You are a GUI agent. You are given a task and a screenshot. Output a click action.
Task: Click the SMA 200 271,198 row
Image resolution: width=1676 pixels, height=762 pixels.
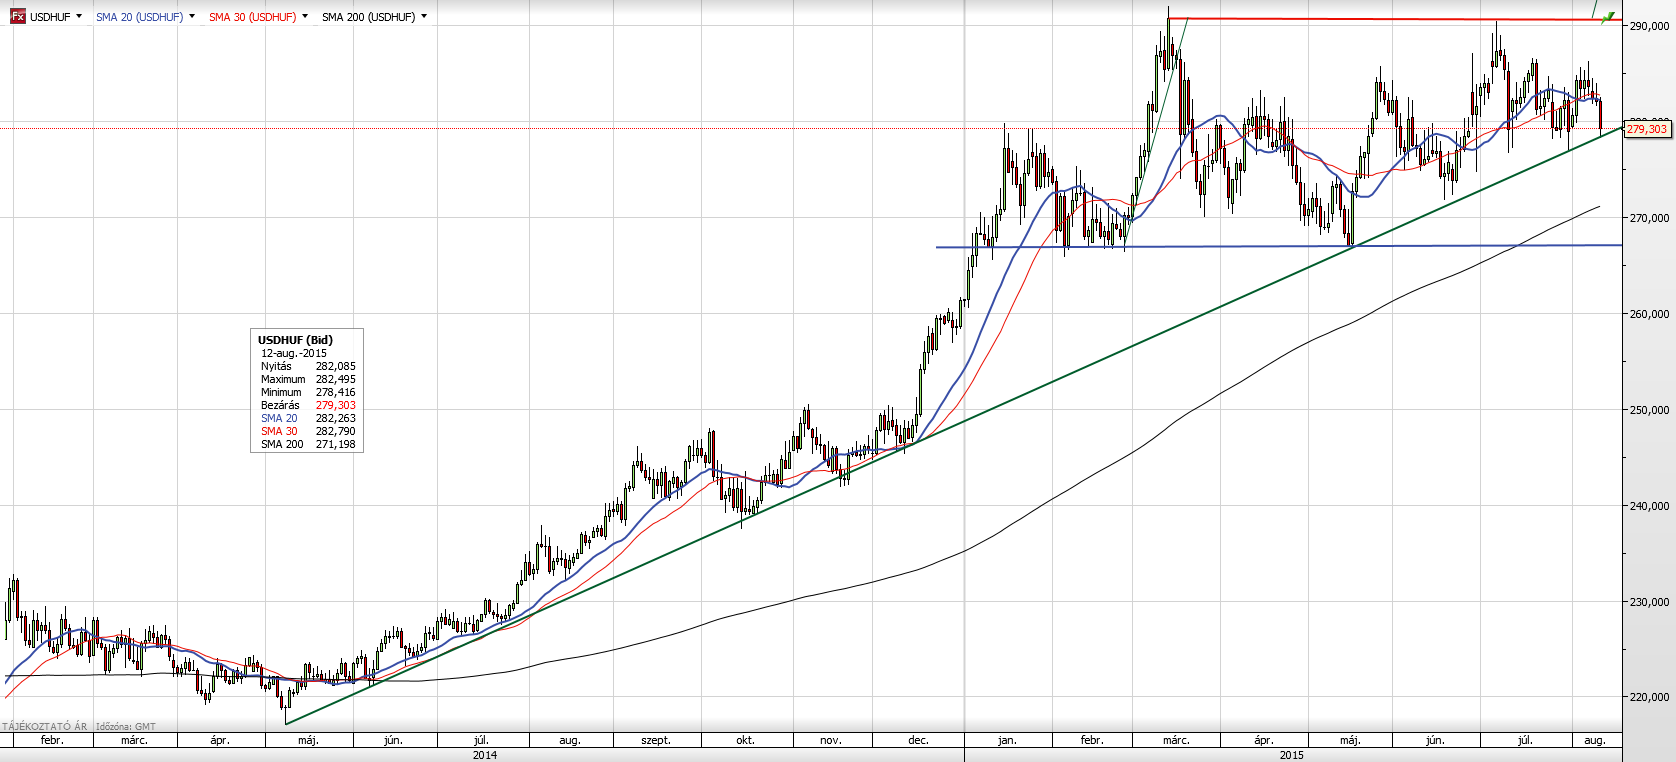[308, 444]
